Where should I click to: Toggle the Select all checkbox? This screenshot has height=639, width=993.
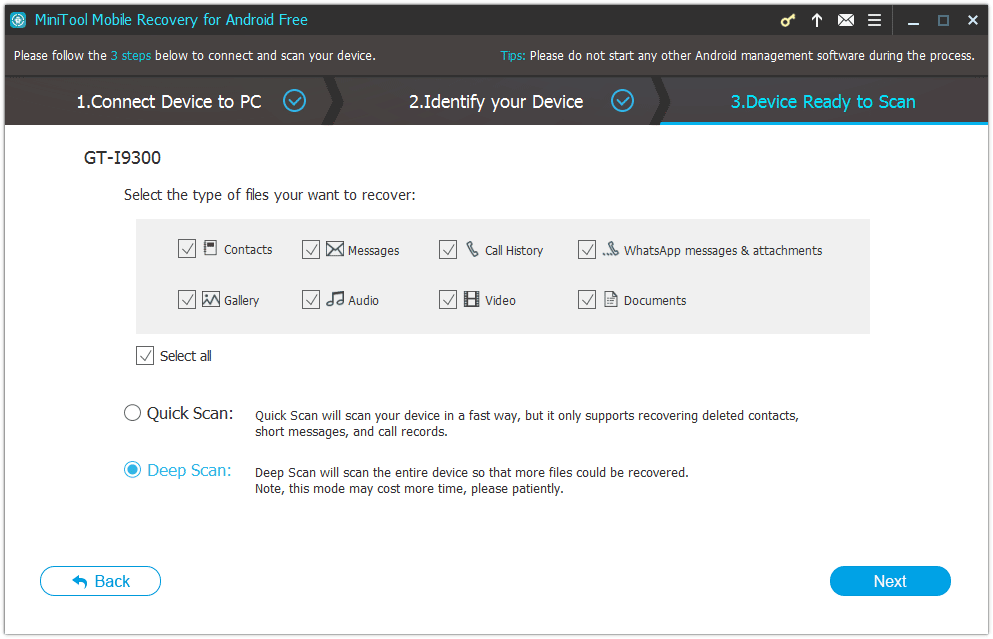(x=145, y=355)
